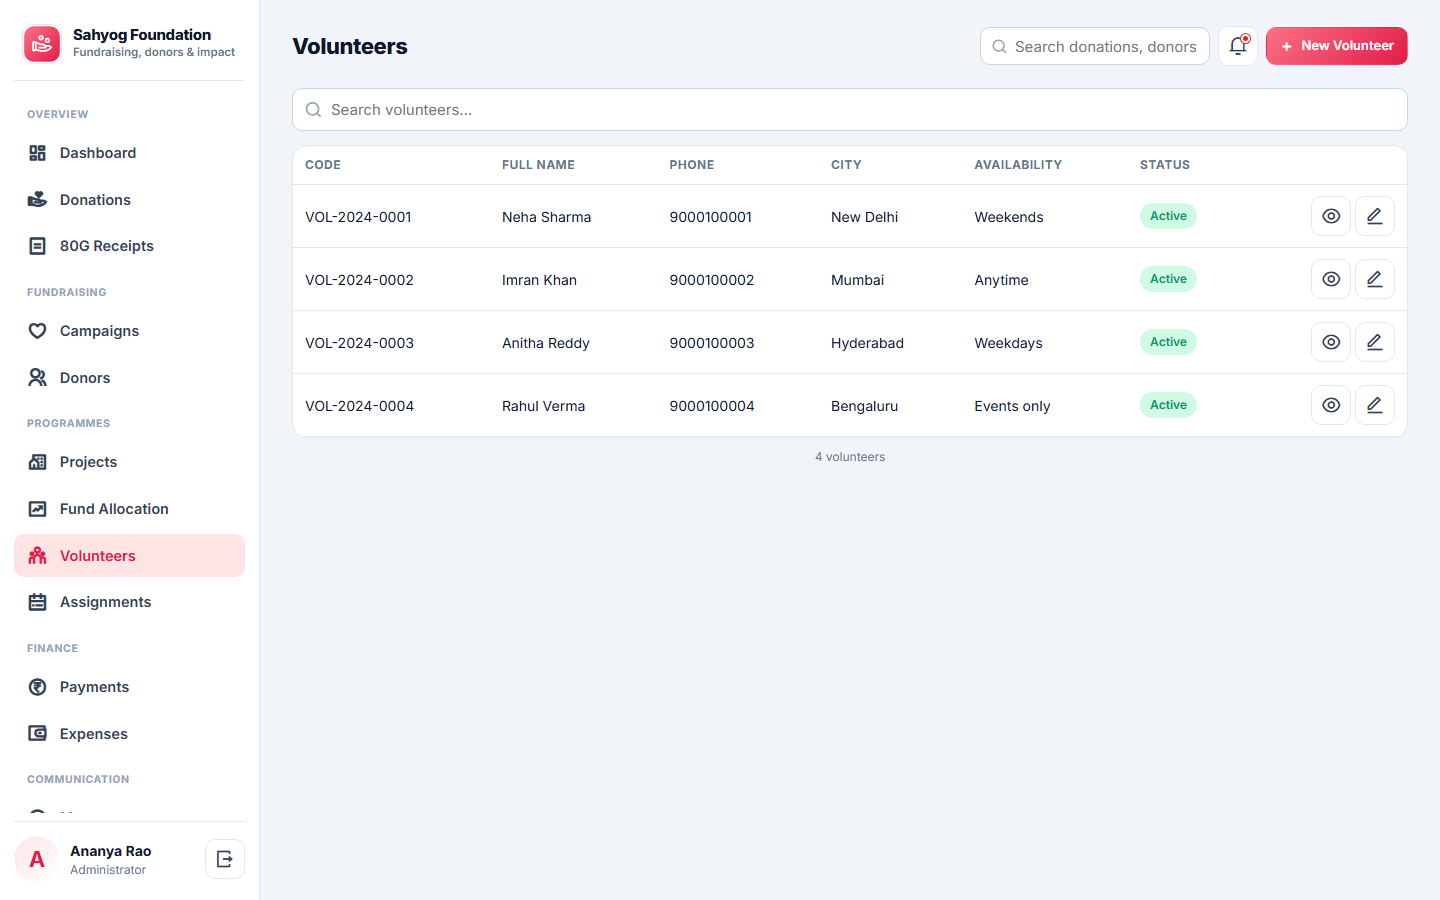1440x900 pixels.
Task: Click the Active badge for Rahul Verma
Action: point(1168,405)
